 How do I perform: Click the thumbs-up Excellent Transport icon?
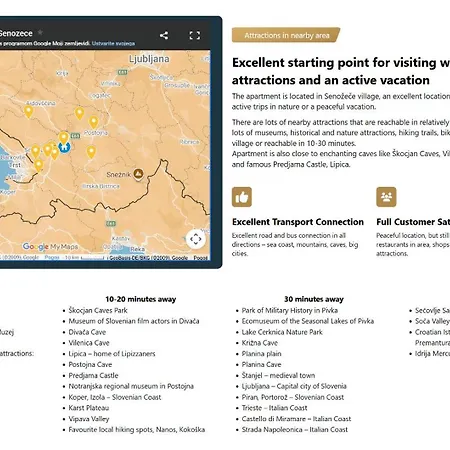(242, 197)
